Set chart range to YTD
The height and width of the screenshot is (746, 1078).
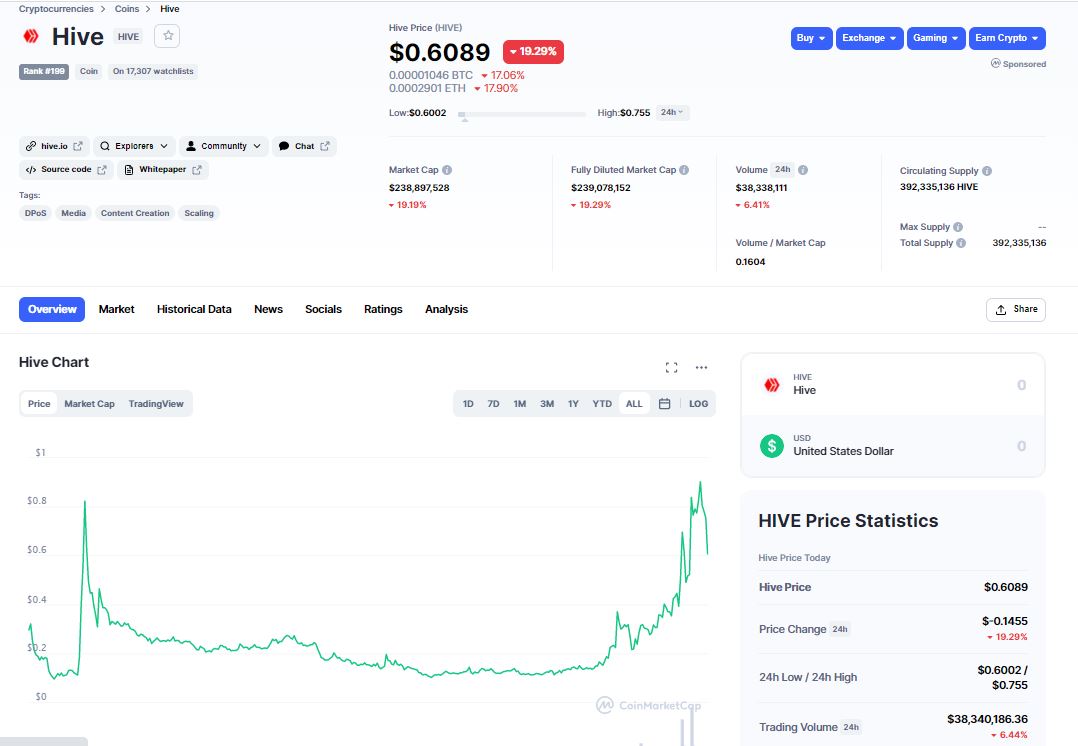[x=602, y=404]
